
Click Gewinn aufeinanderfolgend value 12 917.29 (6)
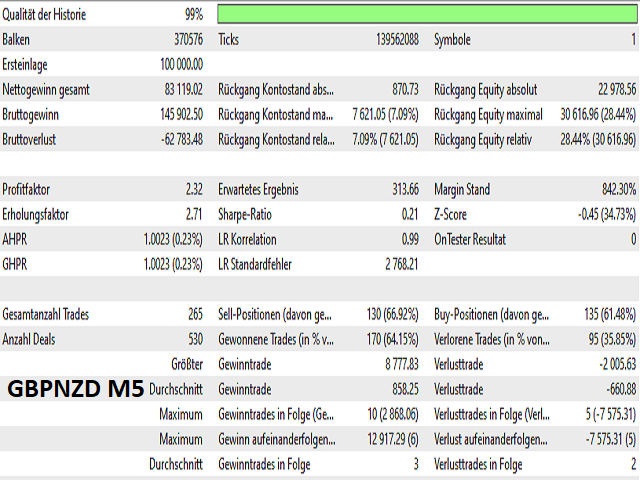pyautogui.click(x=393, y=439)
